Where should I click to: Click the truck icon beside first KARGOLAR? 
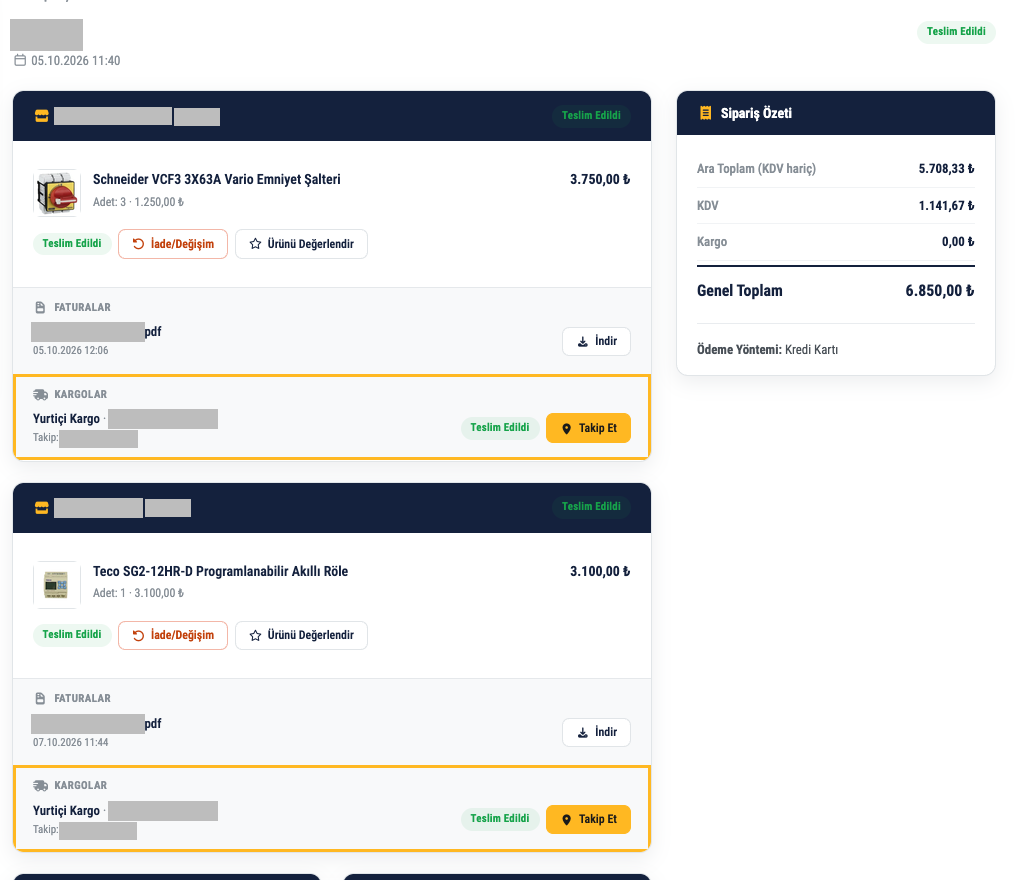point(40,395)
